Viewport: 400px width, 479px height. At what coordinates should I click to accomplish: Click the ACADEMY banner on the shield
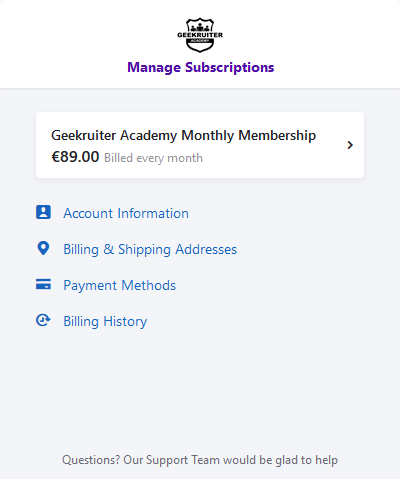[200, 41]
